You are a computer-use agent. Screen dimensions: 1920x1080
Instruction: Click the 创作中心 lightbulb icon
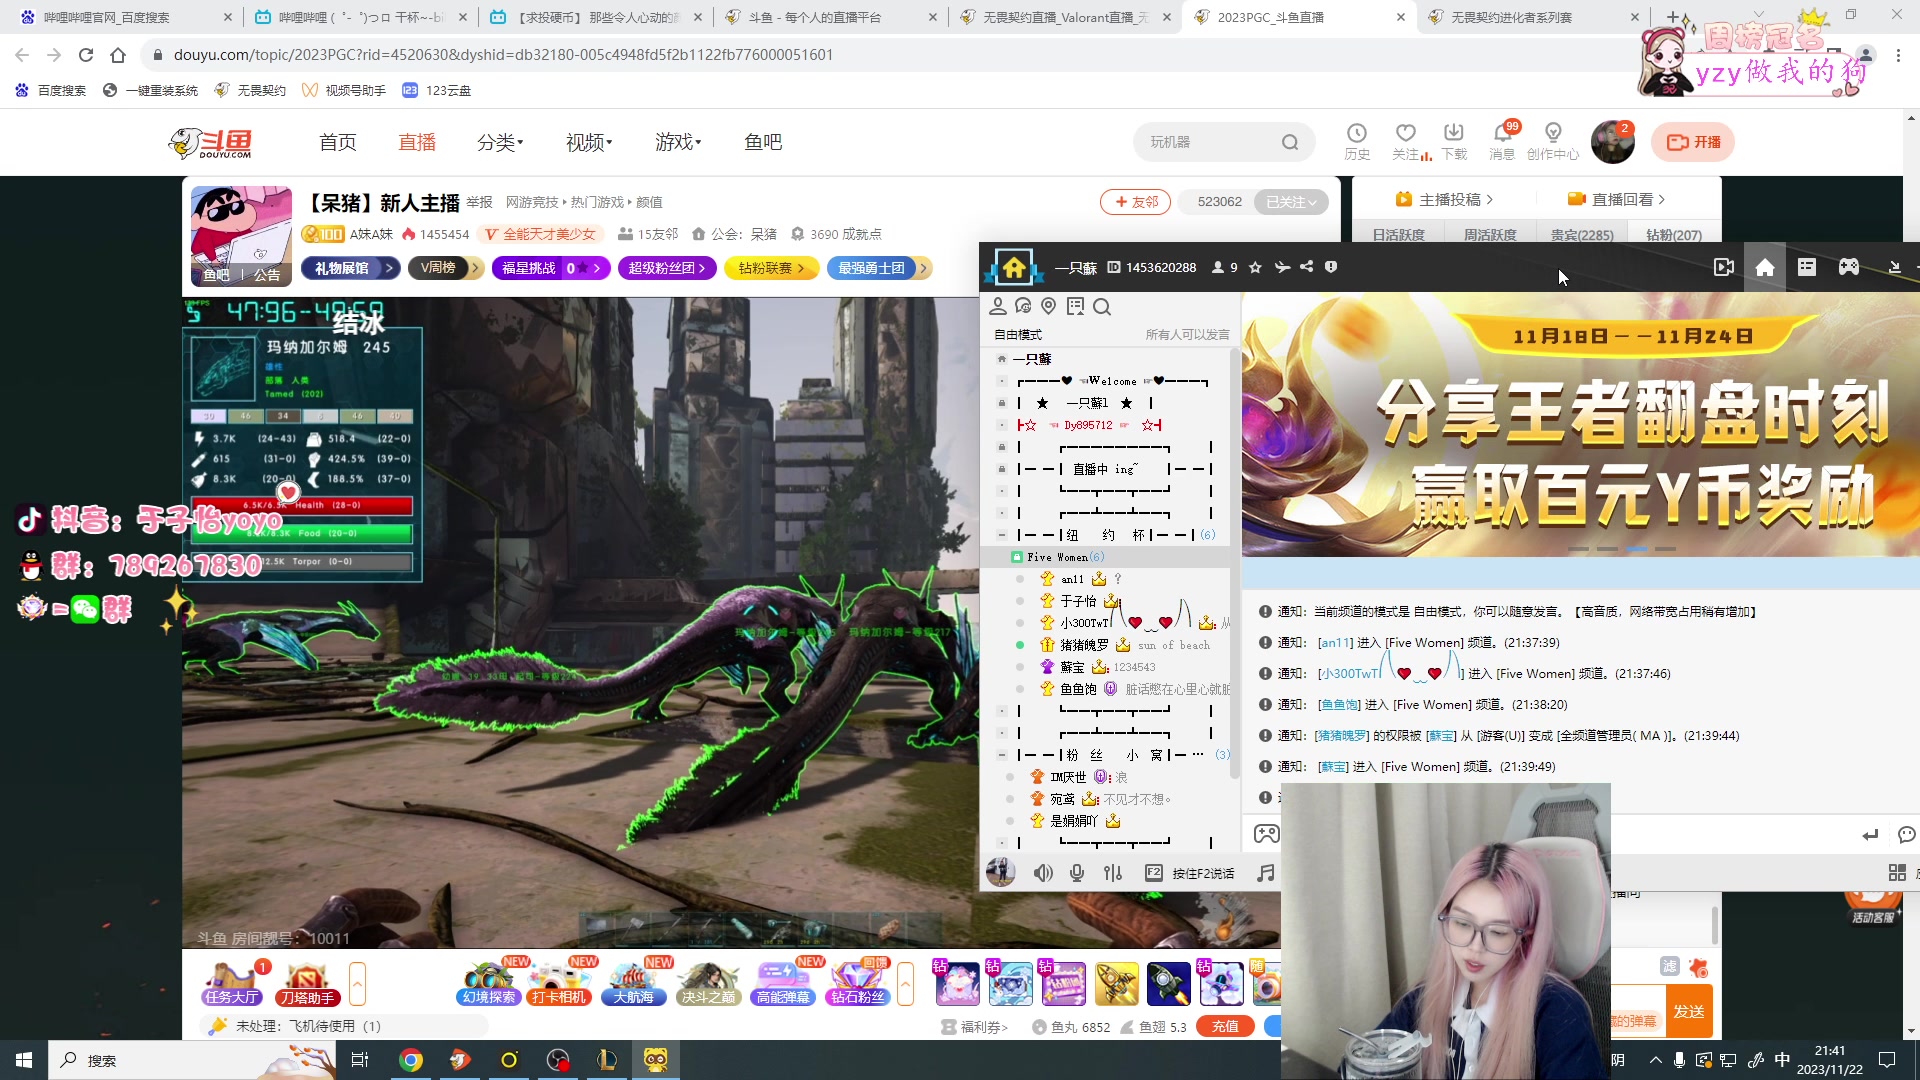(x=1553, y=141)
